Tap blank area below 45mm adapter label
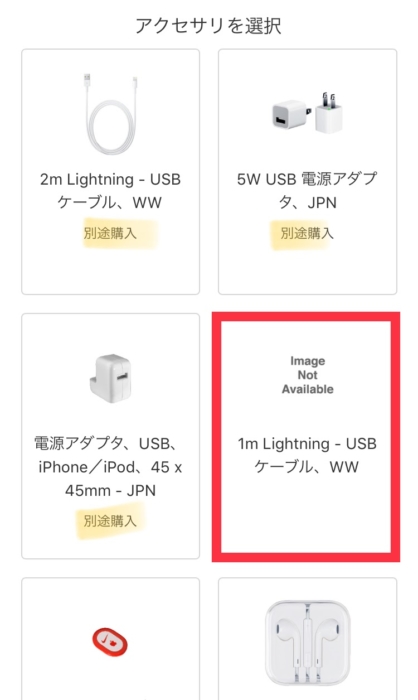The height and width of the screenshot is (700, 418). [x=110, y=545]
